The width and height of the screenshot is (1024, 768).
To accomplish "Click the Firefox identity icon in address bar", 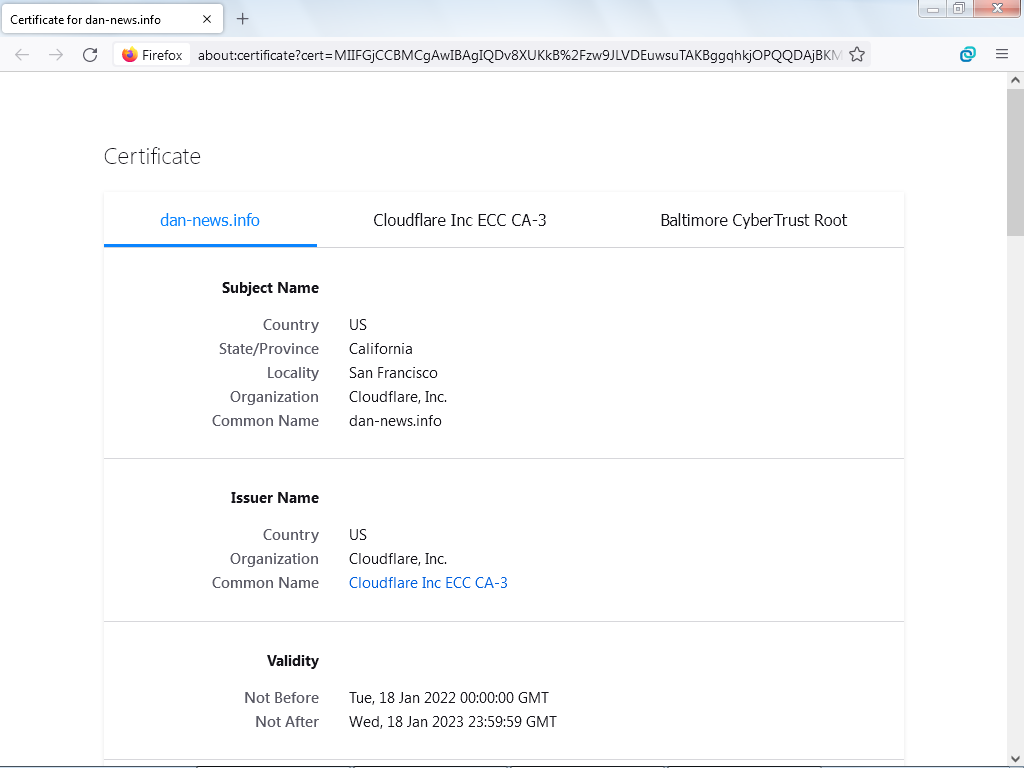I will [152, 55].
